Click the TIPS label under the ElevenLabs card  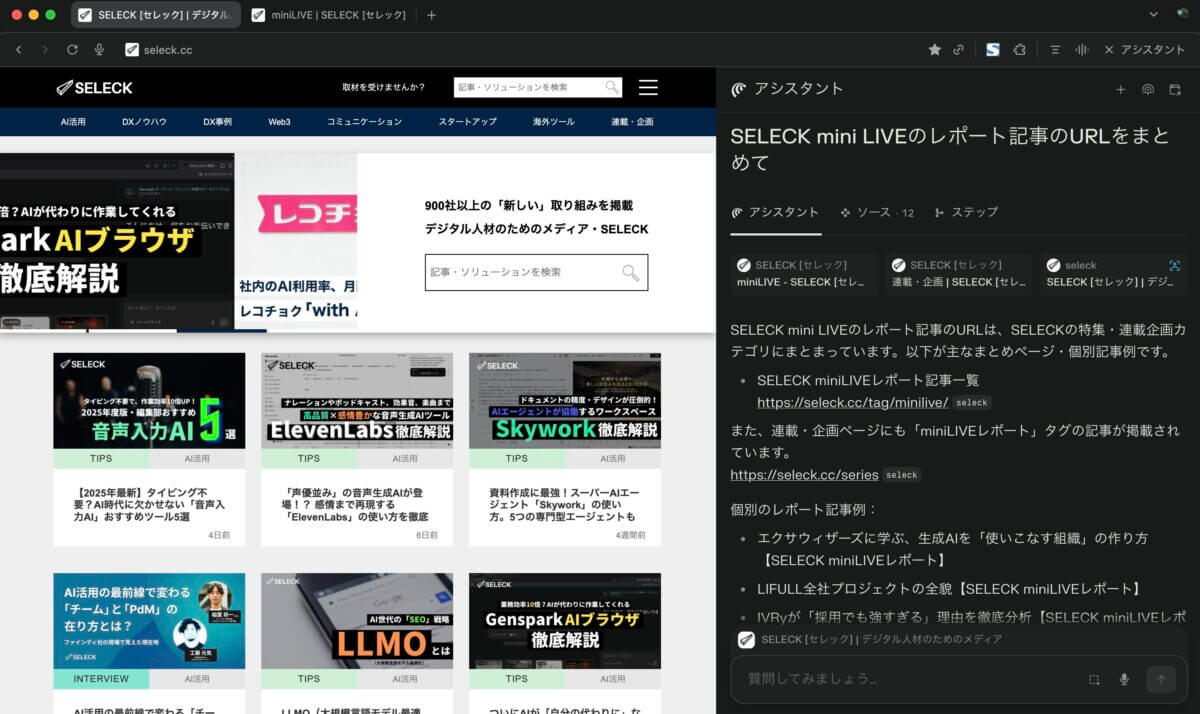click(309, 459)
